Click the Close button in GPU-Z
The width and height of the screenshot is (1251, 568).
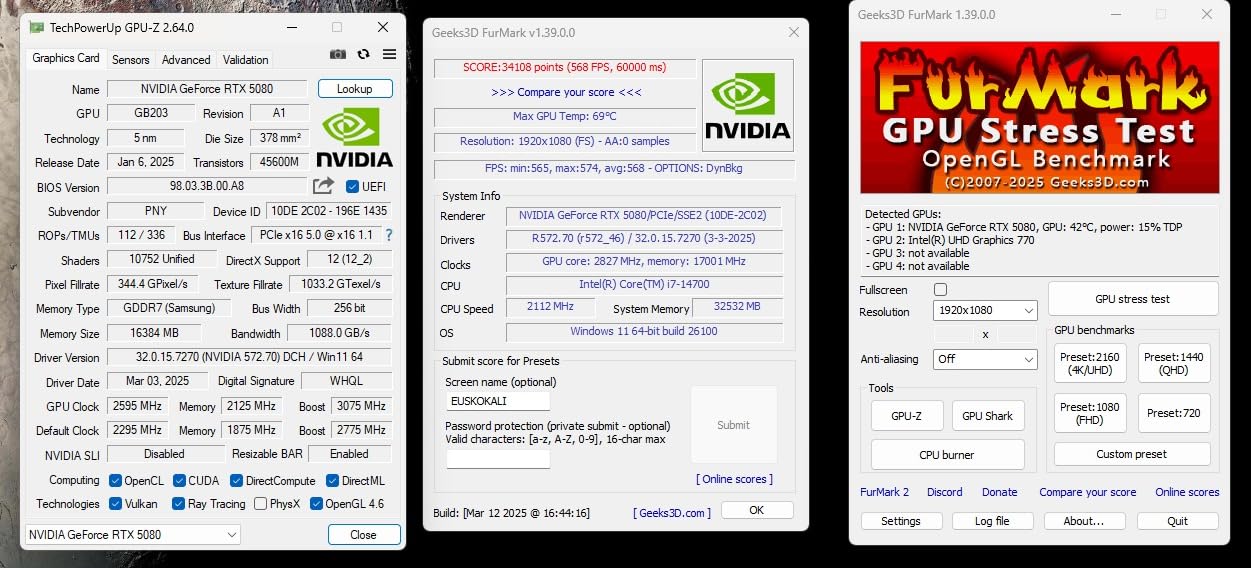click(364, 535)
